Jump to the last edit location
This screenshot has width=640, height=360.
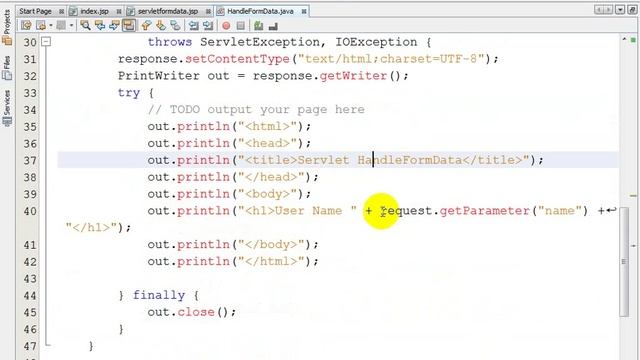[26, 25]
